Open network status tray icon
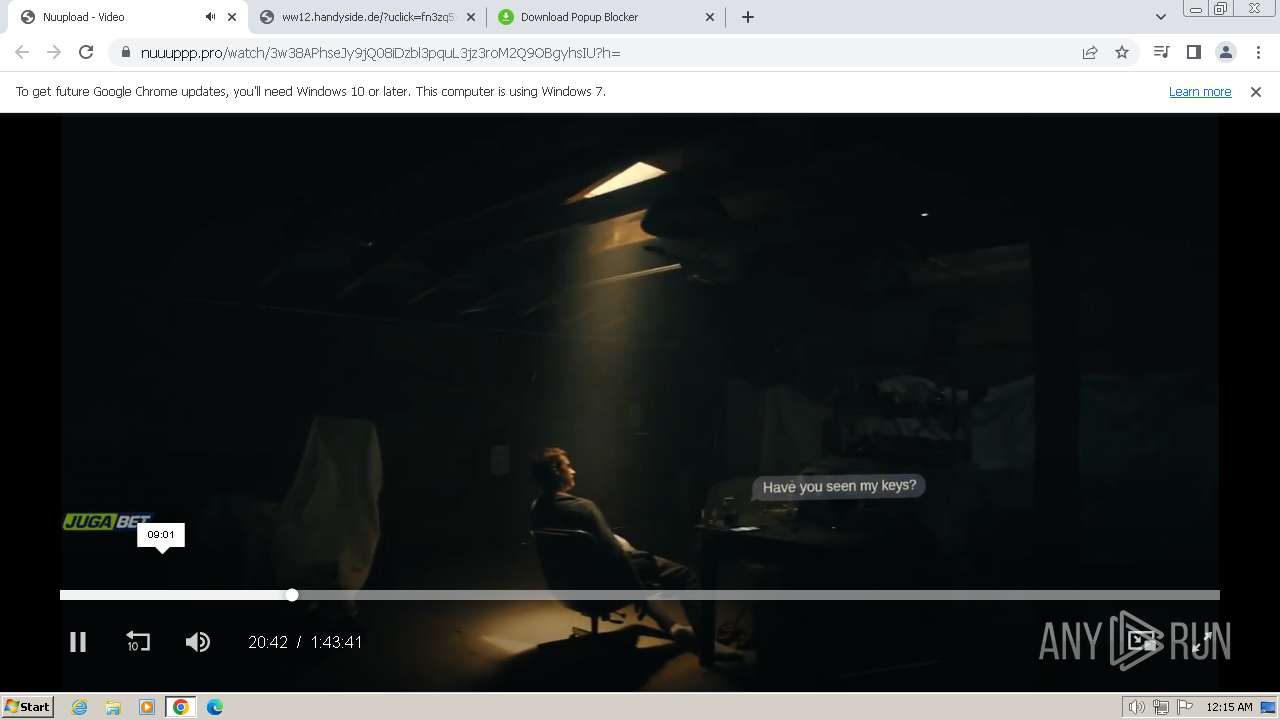This screenshot has width=1280, height=720. pos(1161,707)
